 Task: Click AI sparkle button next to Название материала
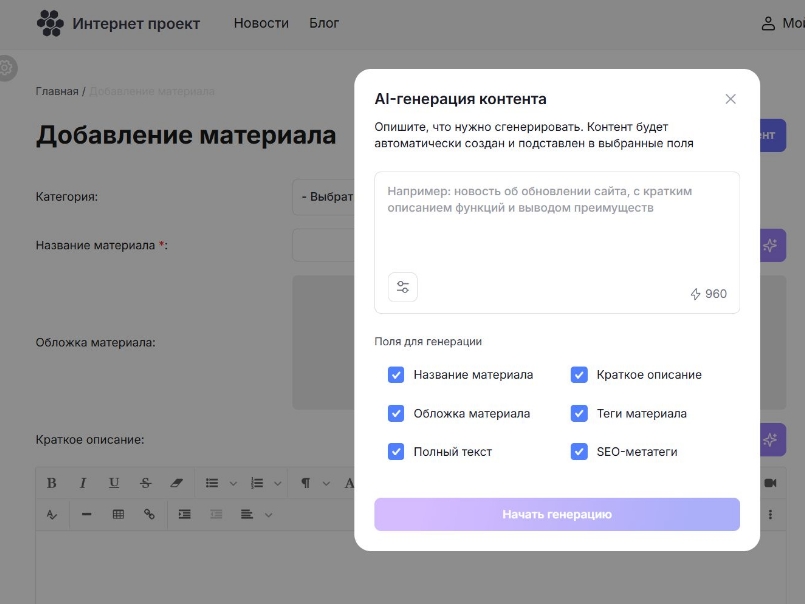pyautogui.click(x=772, y=246)
